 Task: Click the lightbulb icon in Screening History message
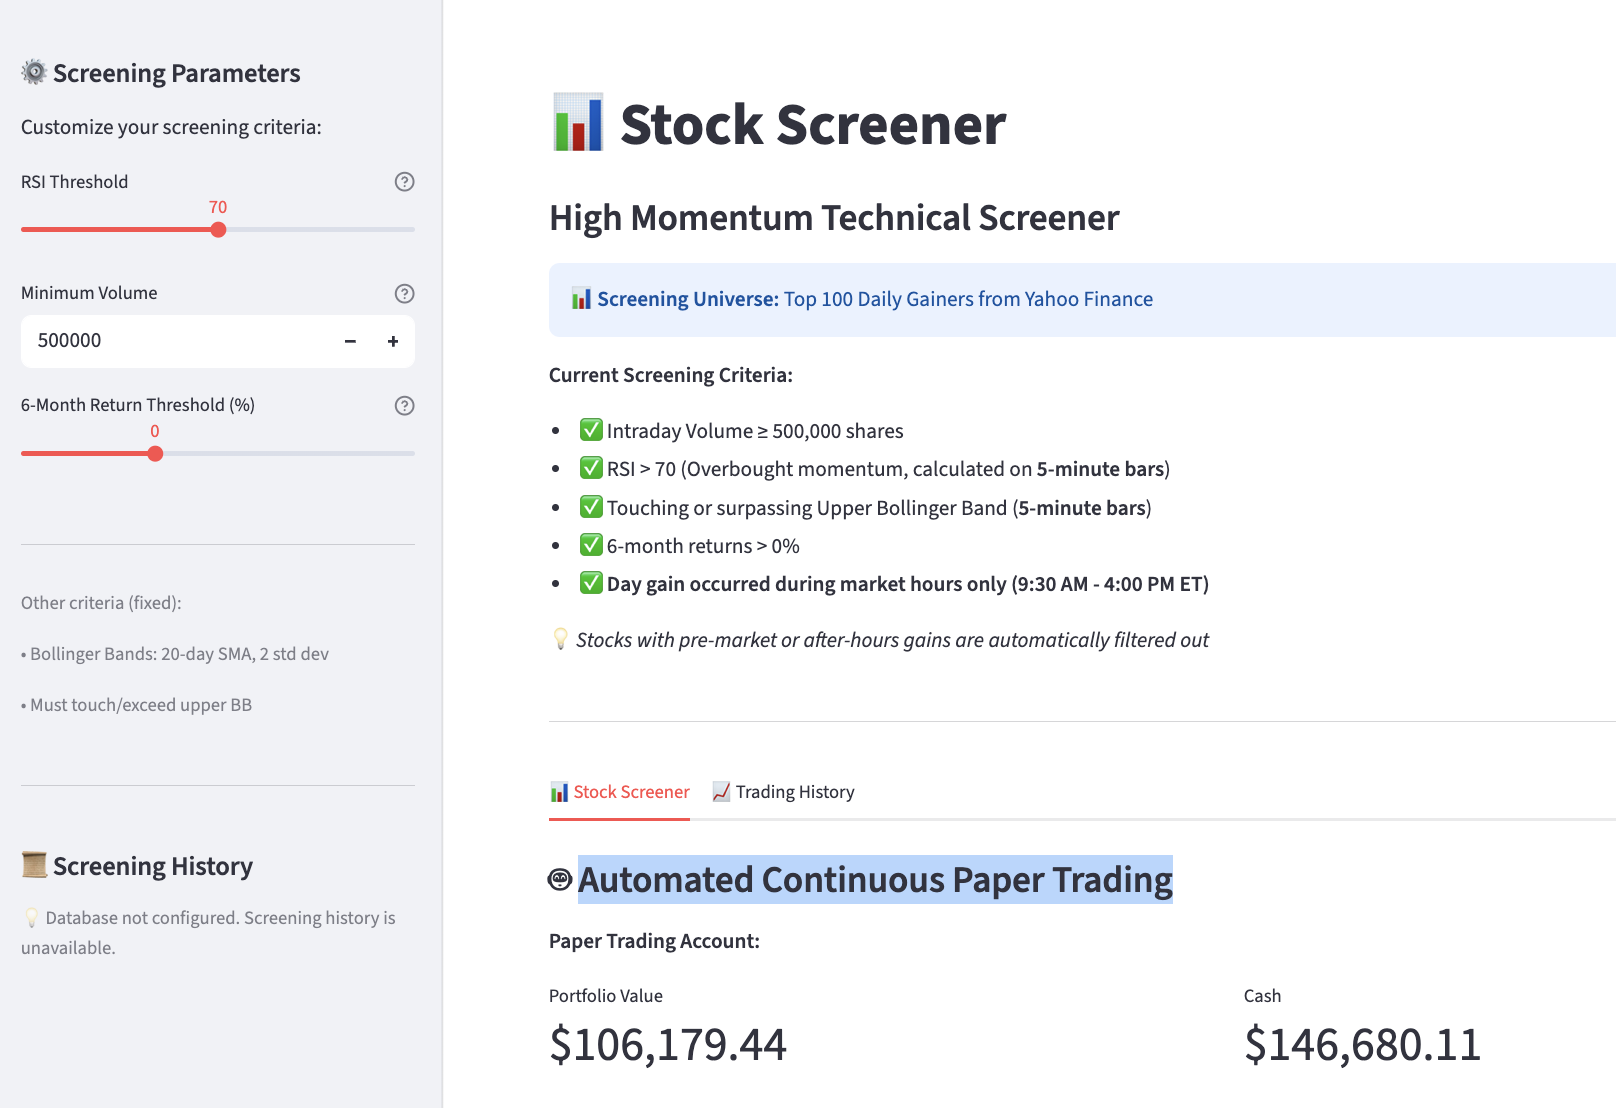pos(33,917)
